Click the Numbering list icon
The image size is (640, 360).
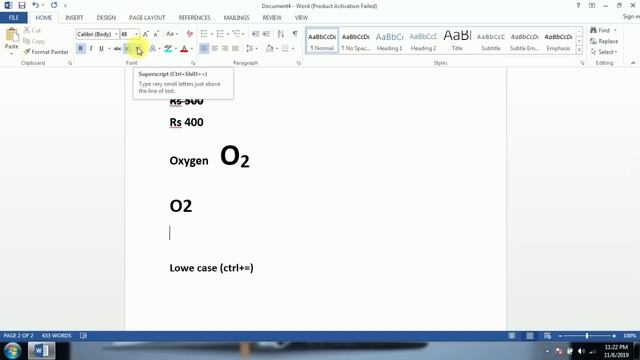(x=220, y=34)
